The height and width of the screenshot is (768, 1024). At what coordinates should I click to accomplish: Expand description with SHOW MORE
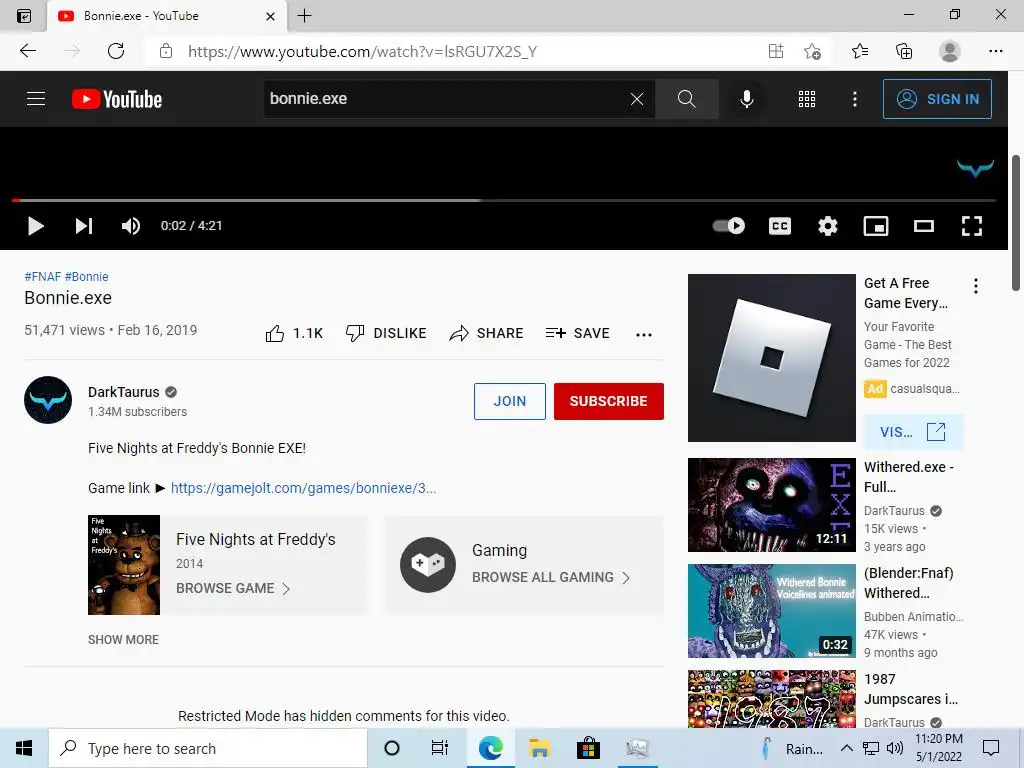(x=123, y=639)
